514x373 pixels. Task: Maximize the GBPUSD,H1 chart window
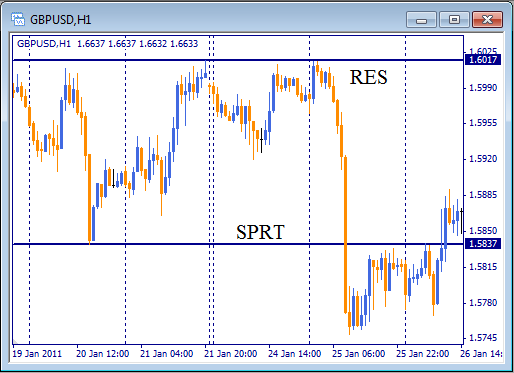(x=454, y=20)
